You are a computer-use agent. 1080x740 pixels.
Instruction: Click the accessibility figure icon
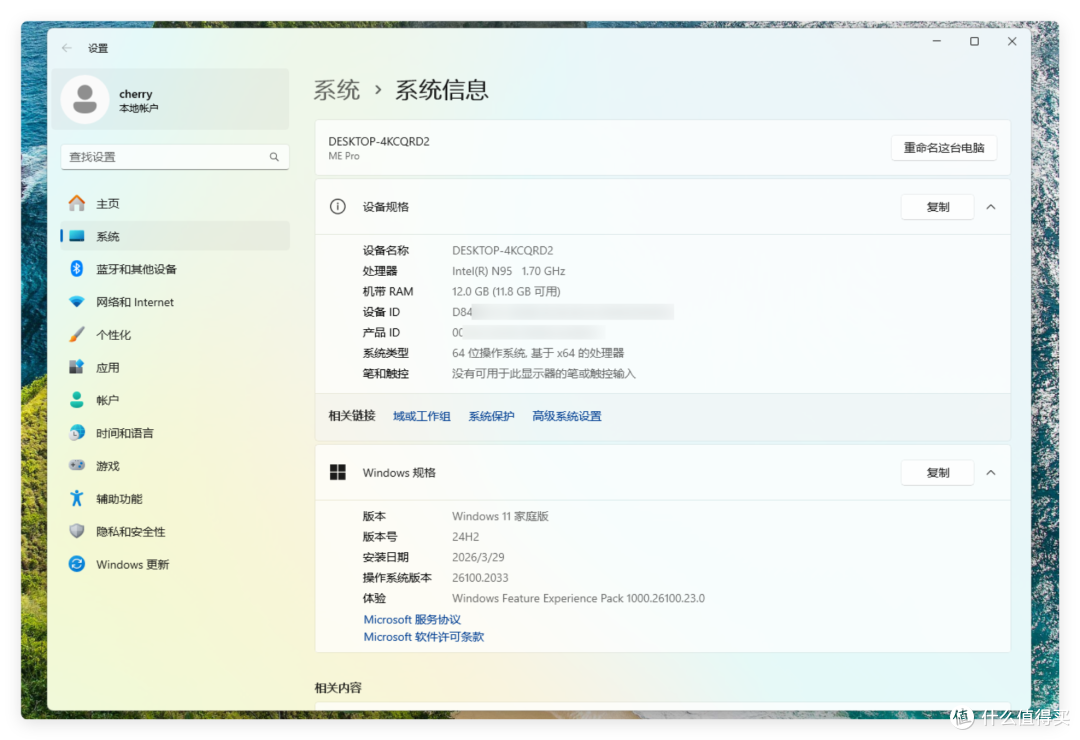(x=76, y=498)
